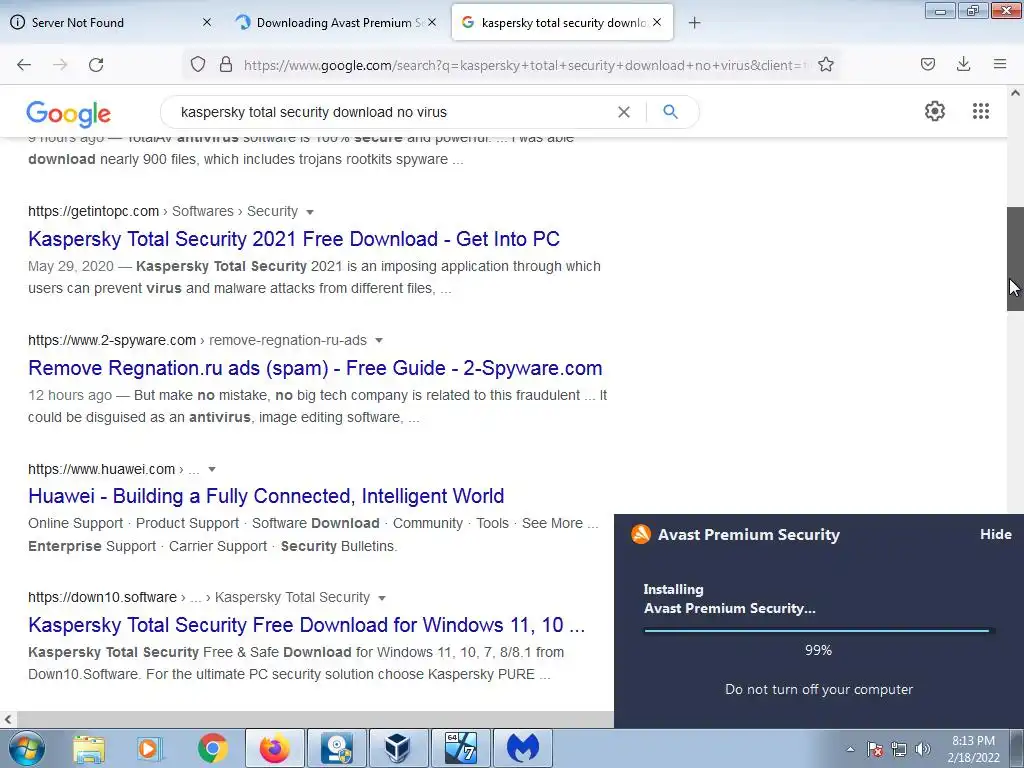Reload the current page

(96, 65)
